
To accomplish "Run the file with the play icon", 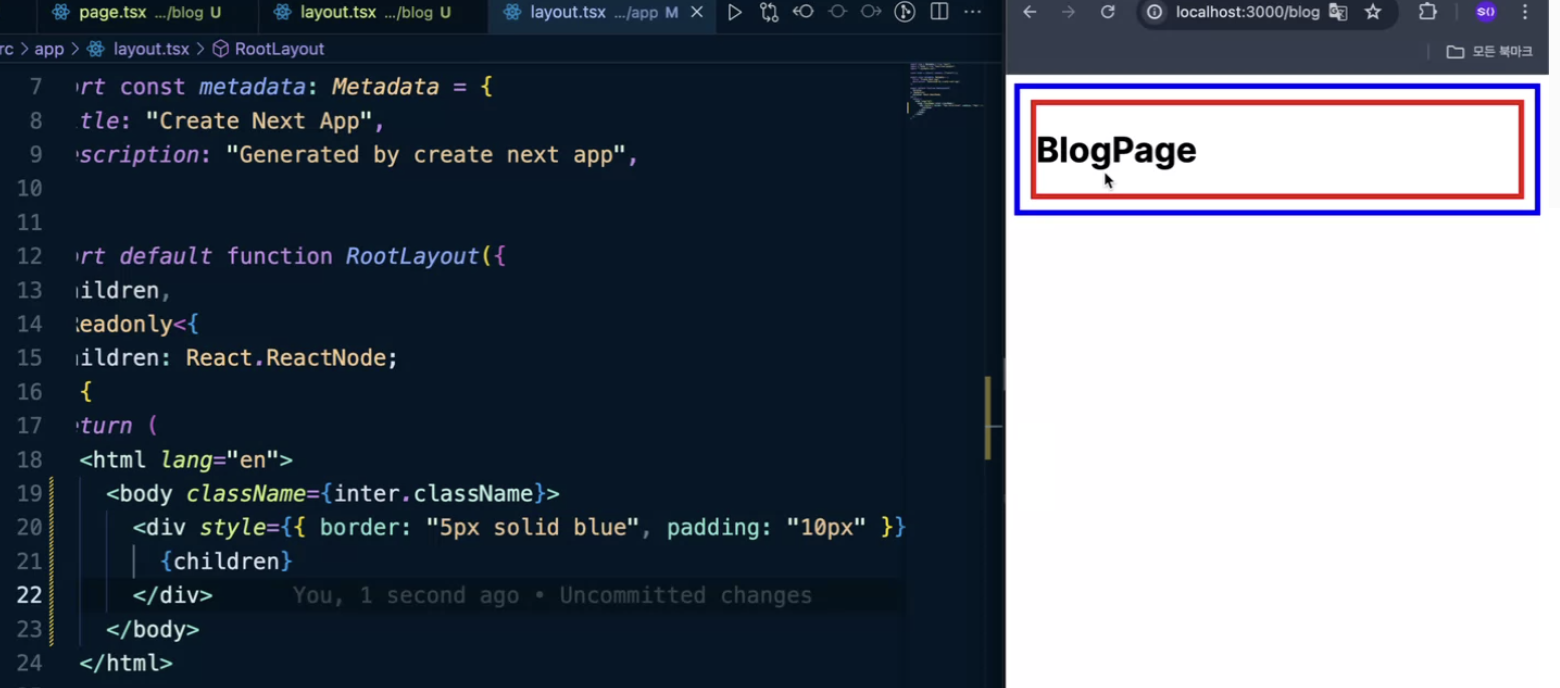I will click(735, 12).
